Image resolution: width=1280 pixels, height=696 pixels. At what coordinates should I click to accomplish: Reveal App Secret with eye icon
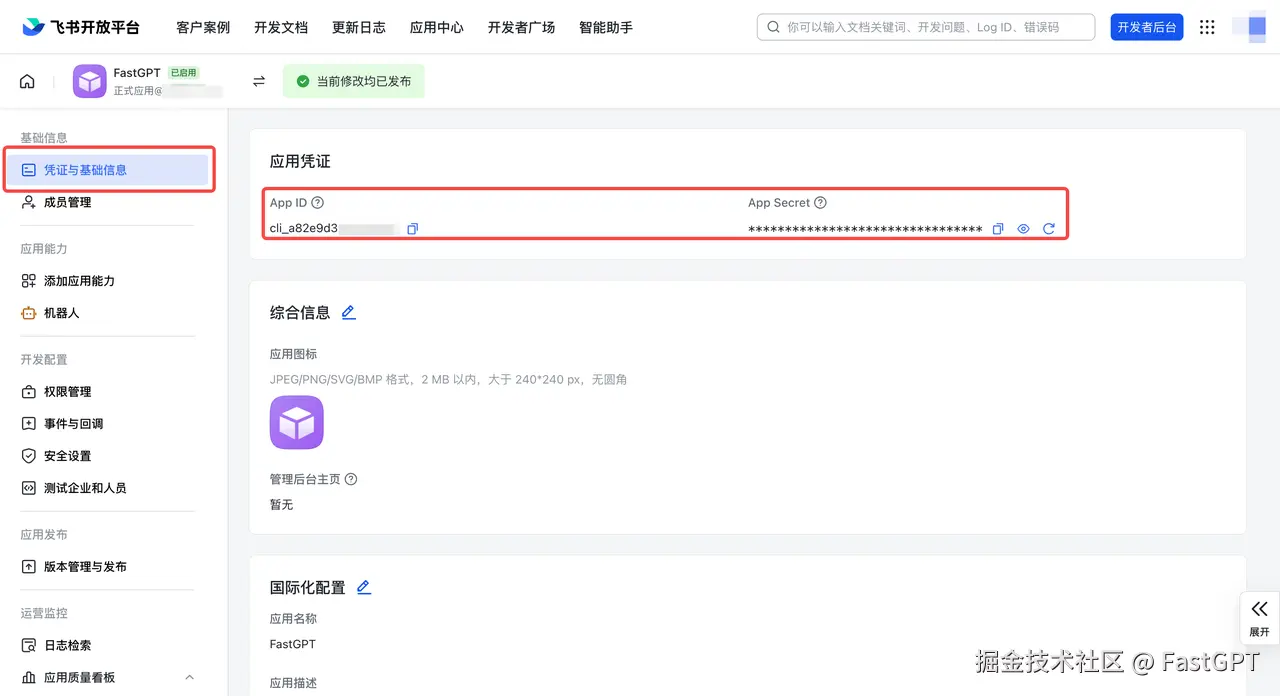(1023, 229)
